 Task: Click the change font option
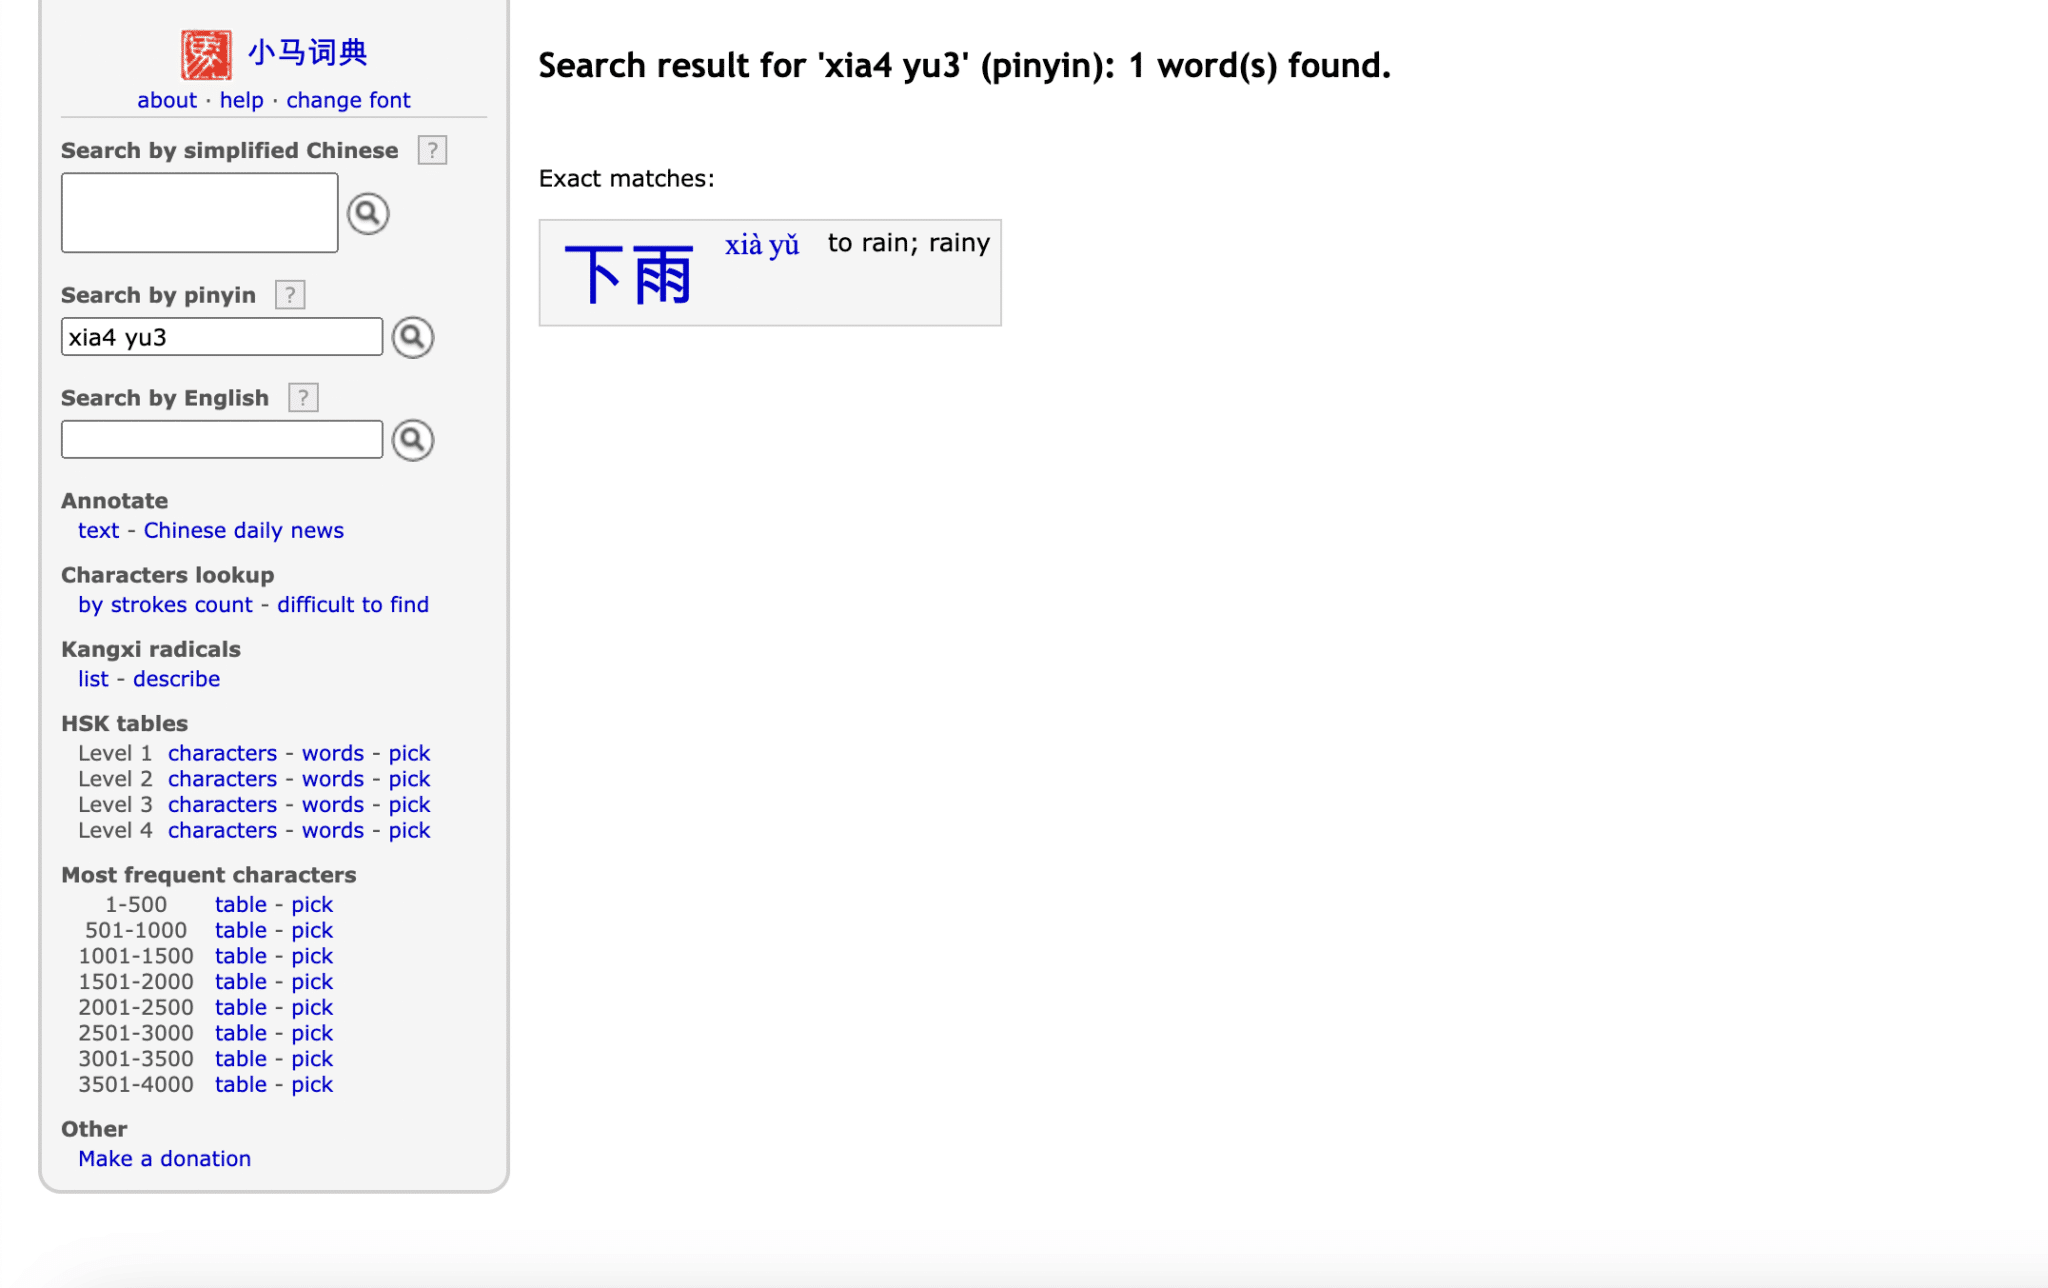(348, 99)
